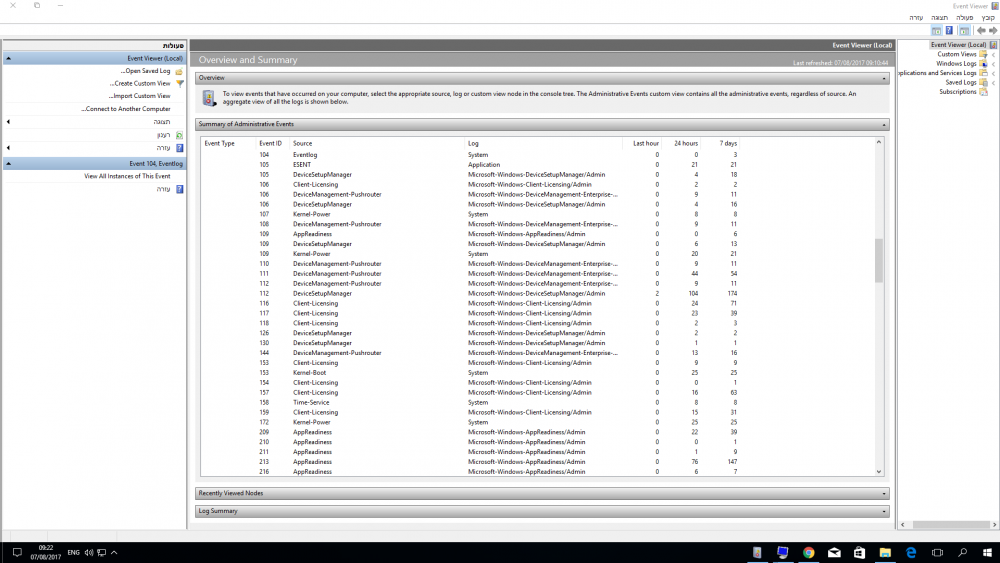
Task: Click Connect to Another Computer action
Action: [126, 109]
